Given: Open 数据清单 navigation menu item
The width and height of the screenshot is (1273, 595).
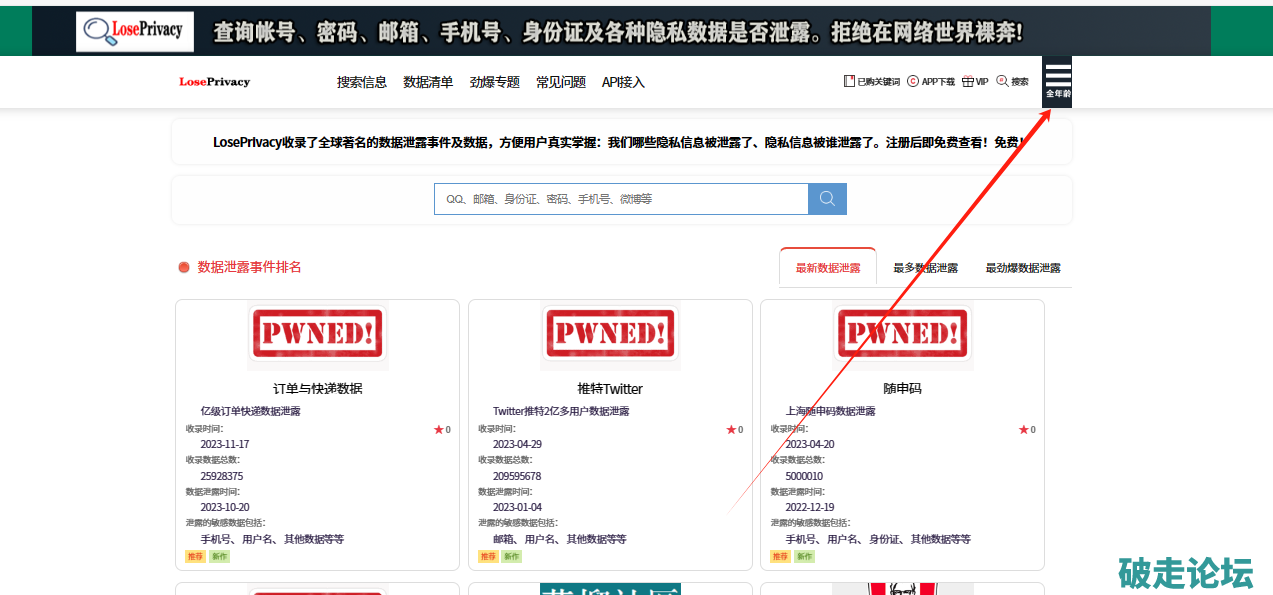Looking at the screenshot, I should tap(428, 82).
